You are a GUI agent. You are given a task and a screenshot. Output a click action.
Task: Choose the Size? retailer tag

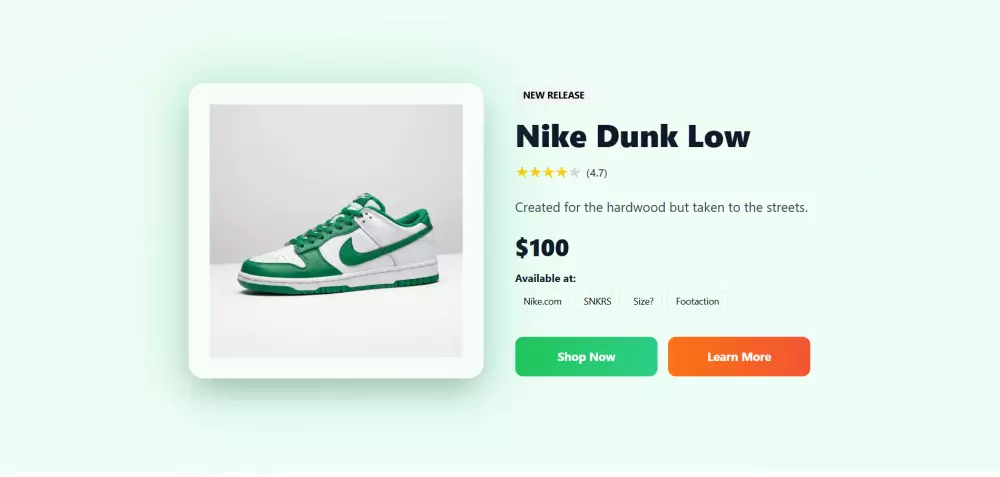click(x=643, y=301)
